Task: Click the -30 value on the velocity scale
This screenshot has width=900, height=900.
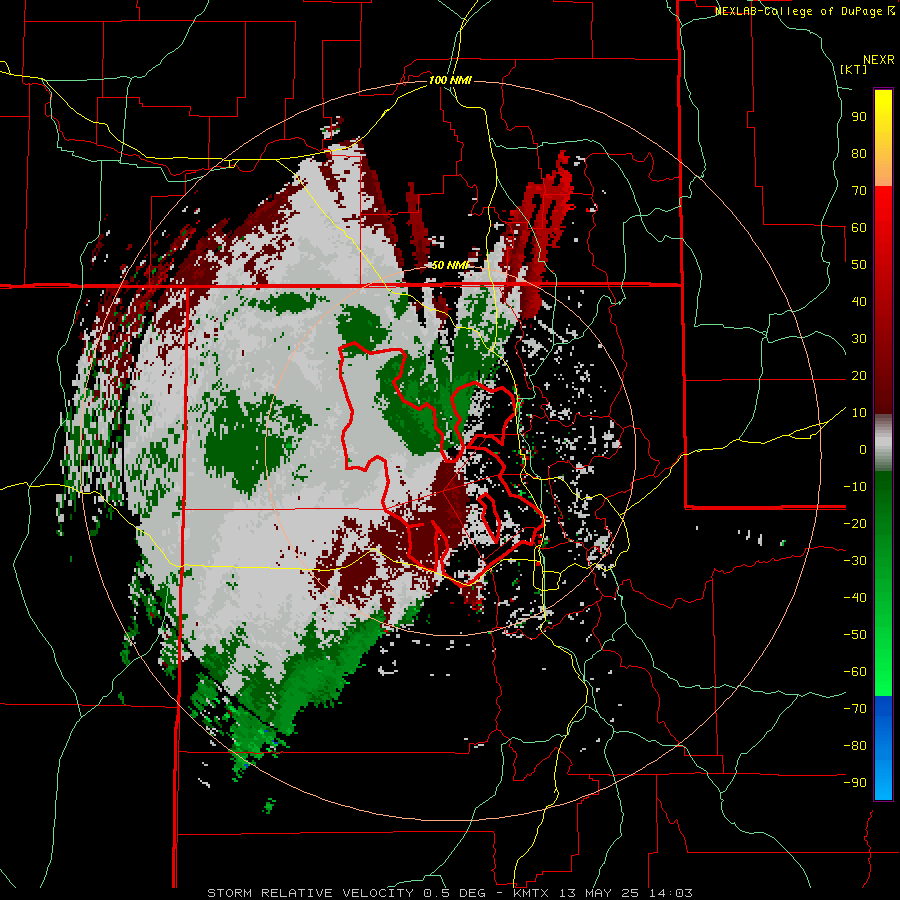Action: coord(855,561)
